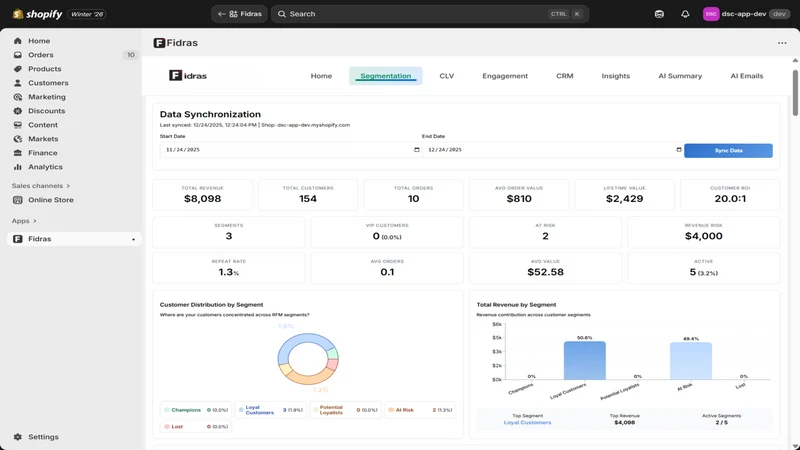Image resolution: width=800 pixels, height=450 pixels.
Task: Click the vertical scrollbar thumb
Action: [x=795, y=93]
